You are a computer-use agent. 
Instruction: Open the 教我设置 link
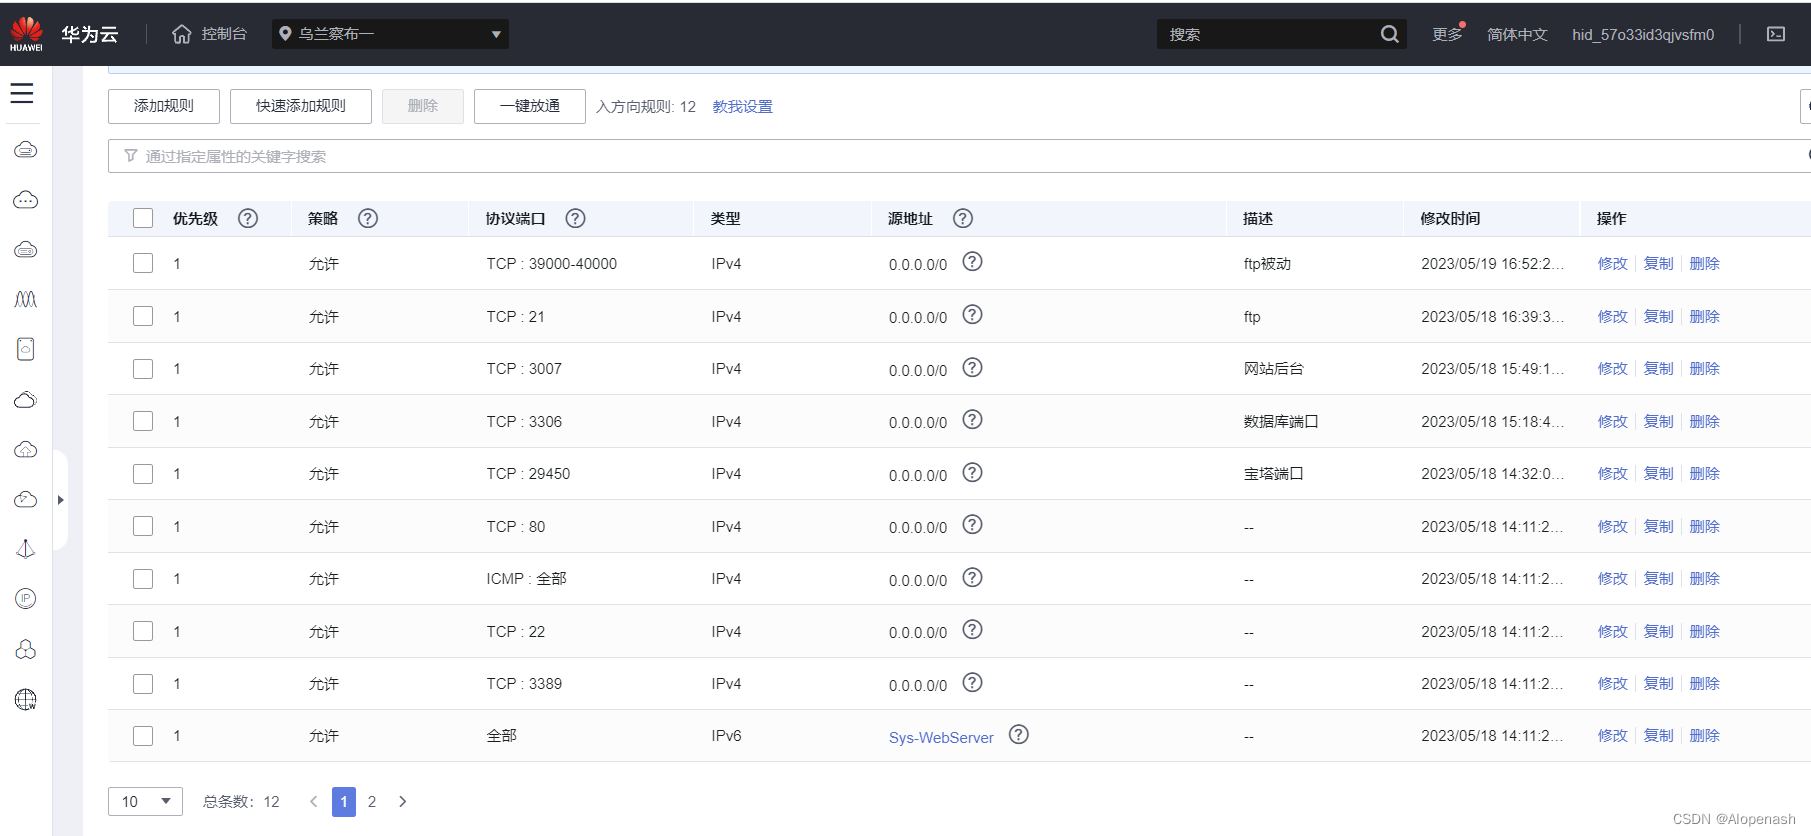[x=742, y=107]
